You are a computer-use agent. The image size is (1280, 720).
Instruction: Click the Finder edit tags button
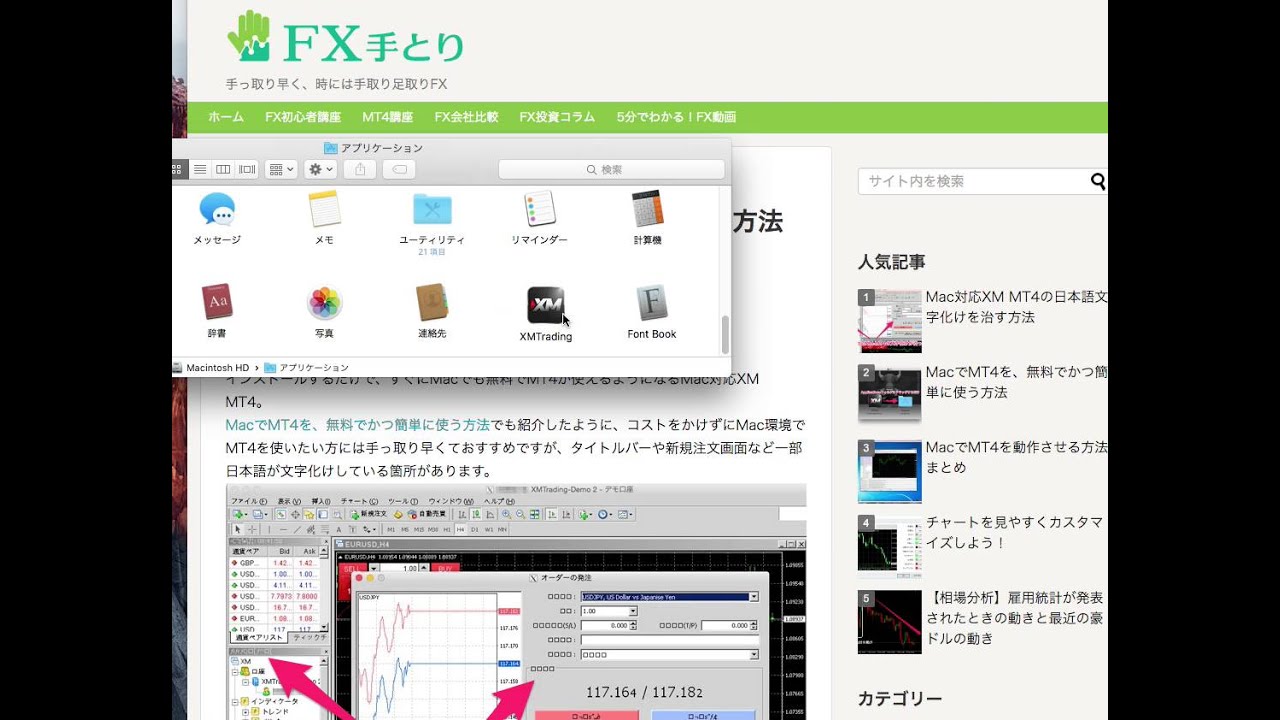tap(399, 170)
